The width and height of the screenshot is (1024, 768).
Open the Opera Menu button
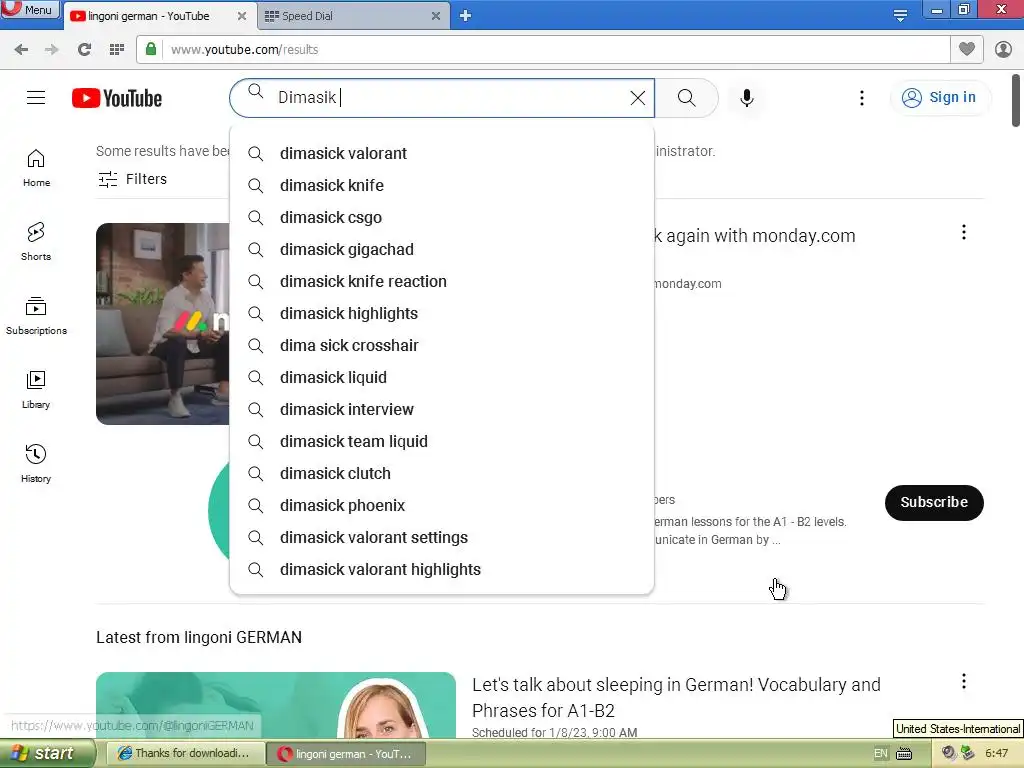pos(30,10)
